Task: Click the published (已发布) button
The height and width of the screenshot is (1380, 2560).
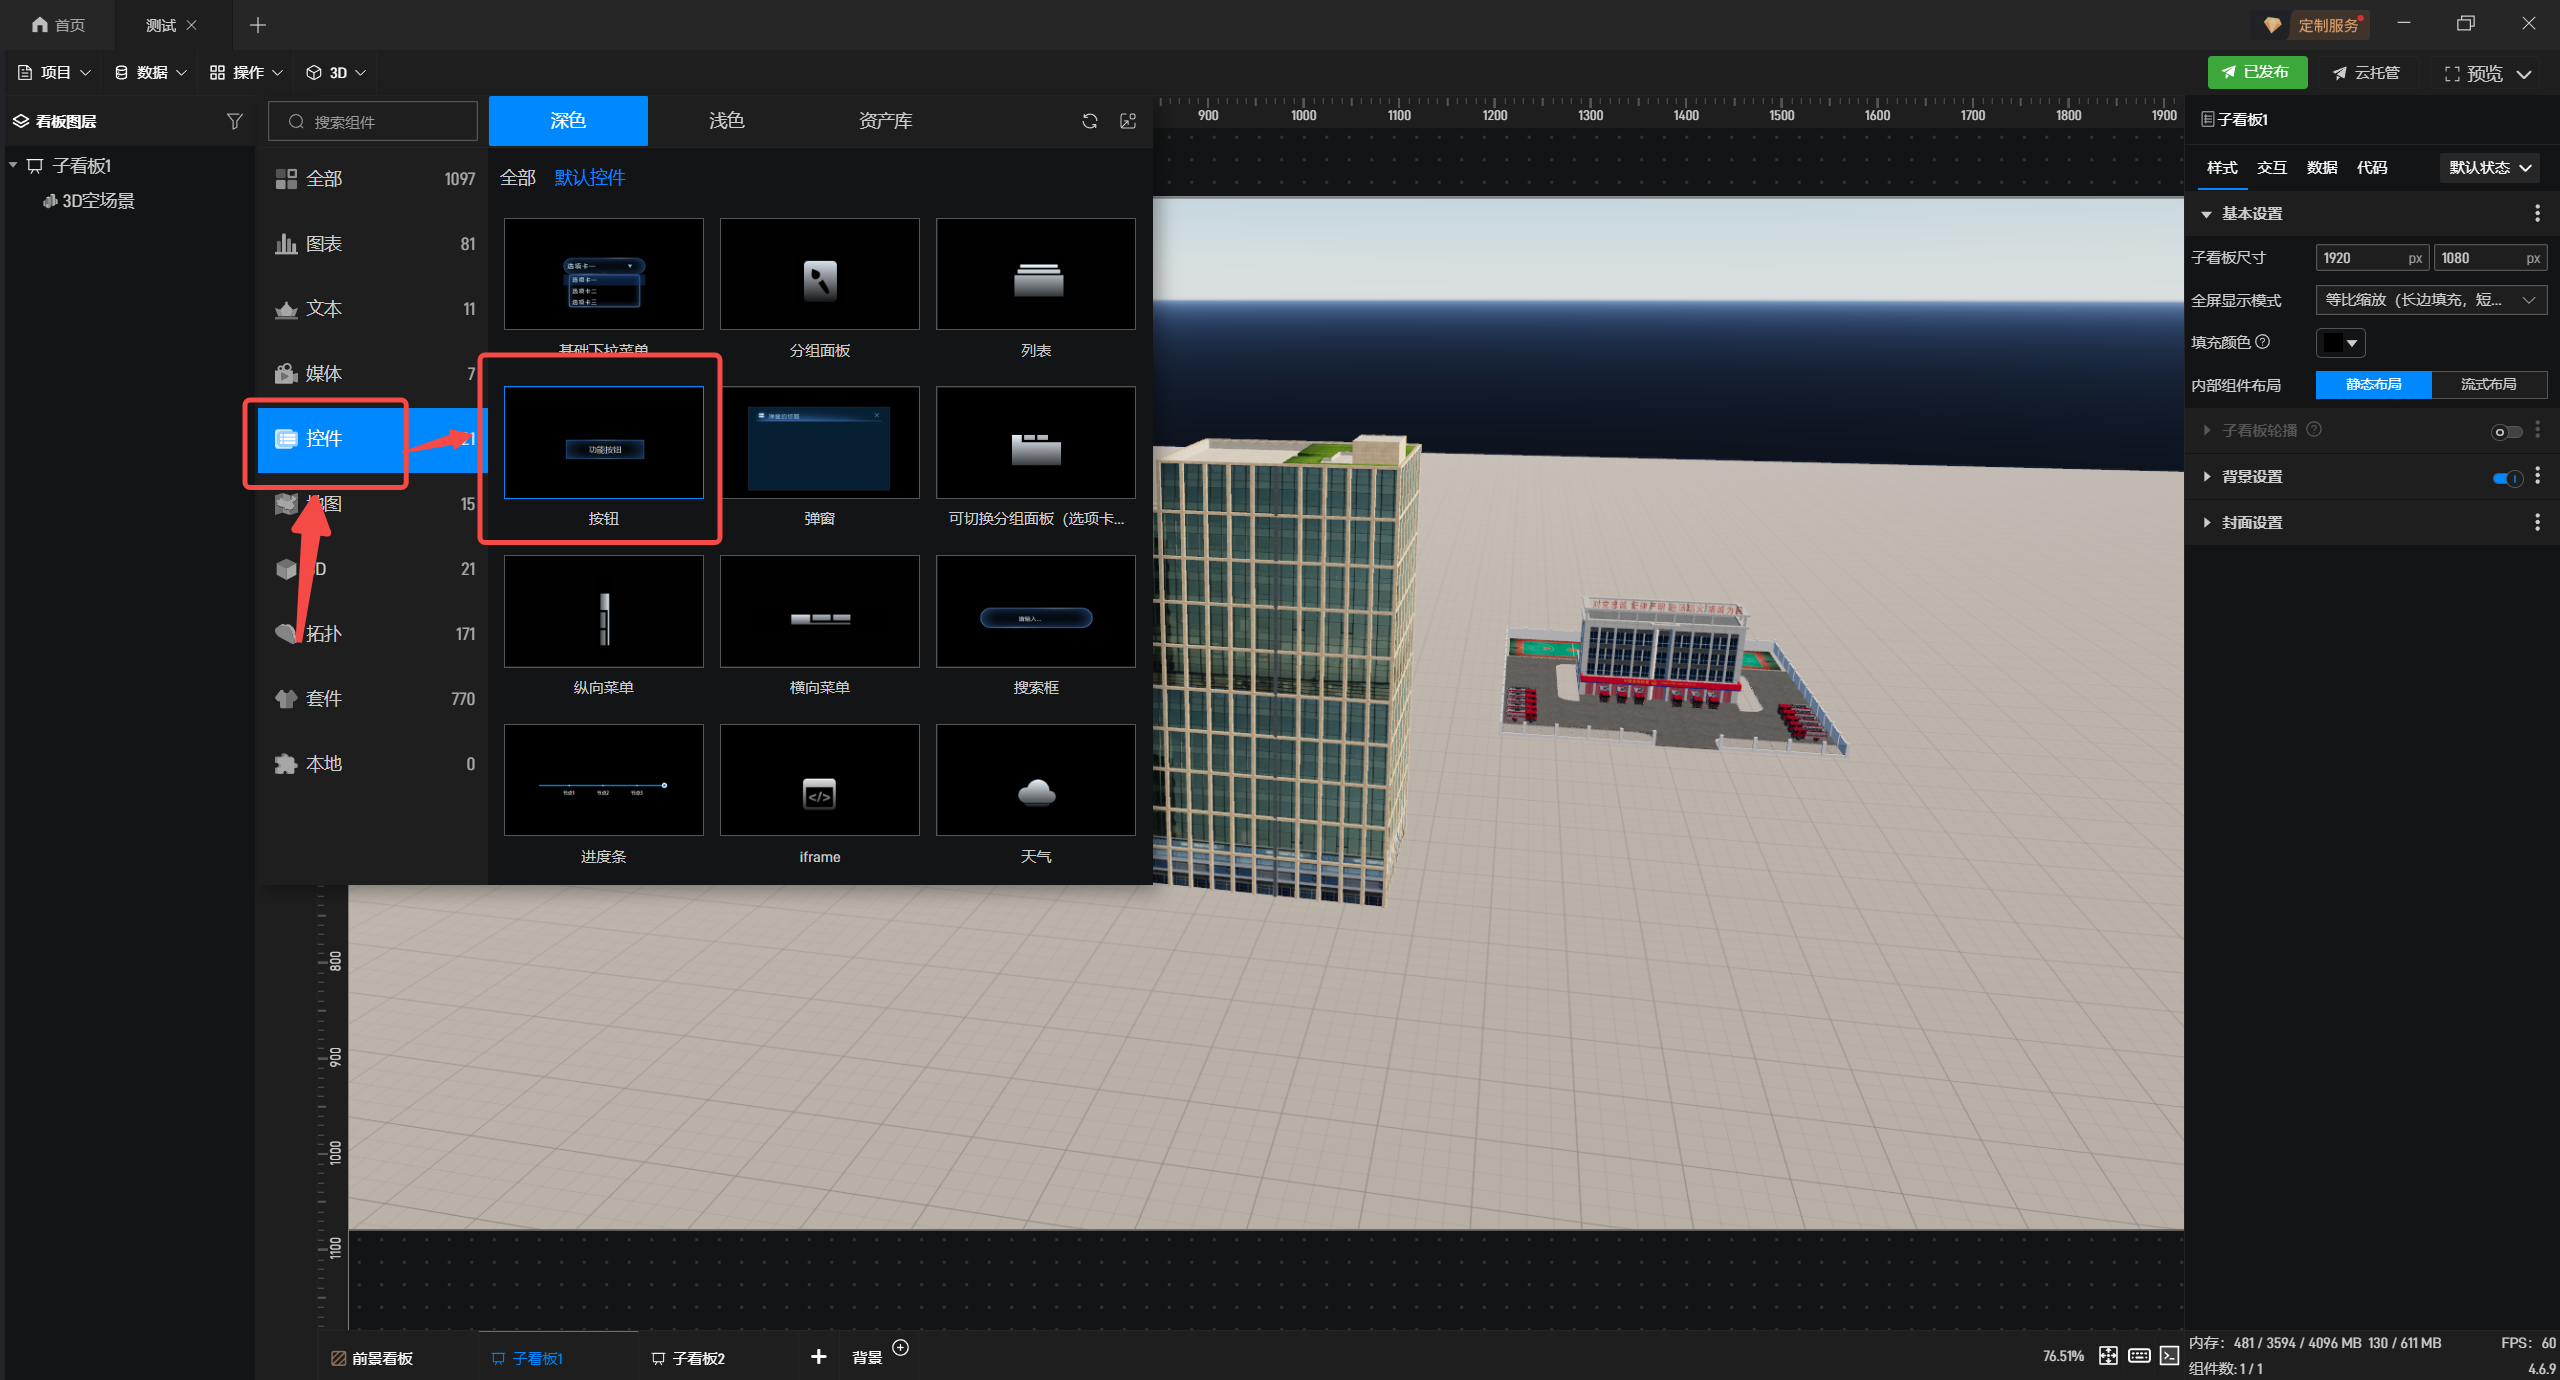Action: tap(2256, 72)
